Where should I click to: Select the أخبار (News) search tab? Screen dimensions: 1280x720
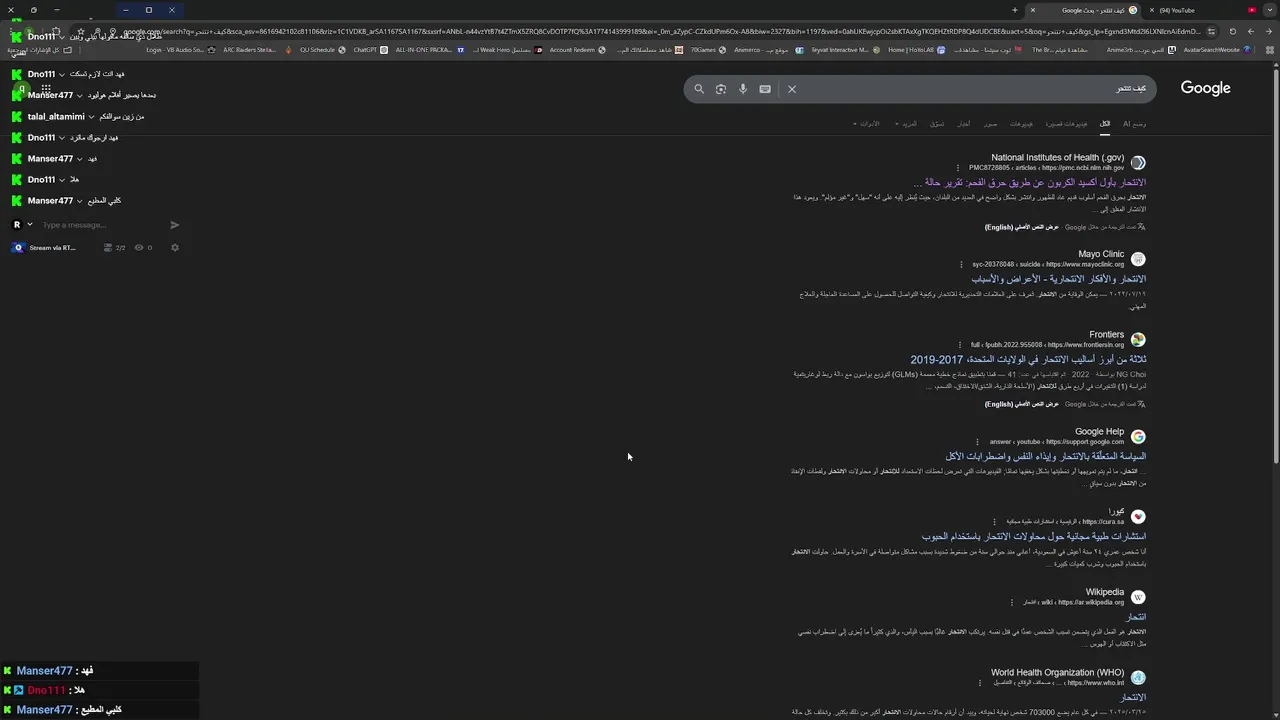tap(963, 124)
